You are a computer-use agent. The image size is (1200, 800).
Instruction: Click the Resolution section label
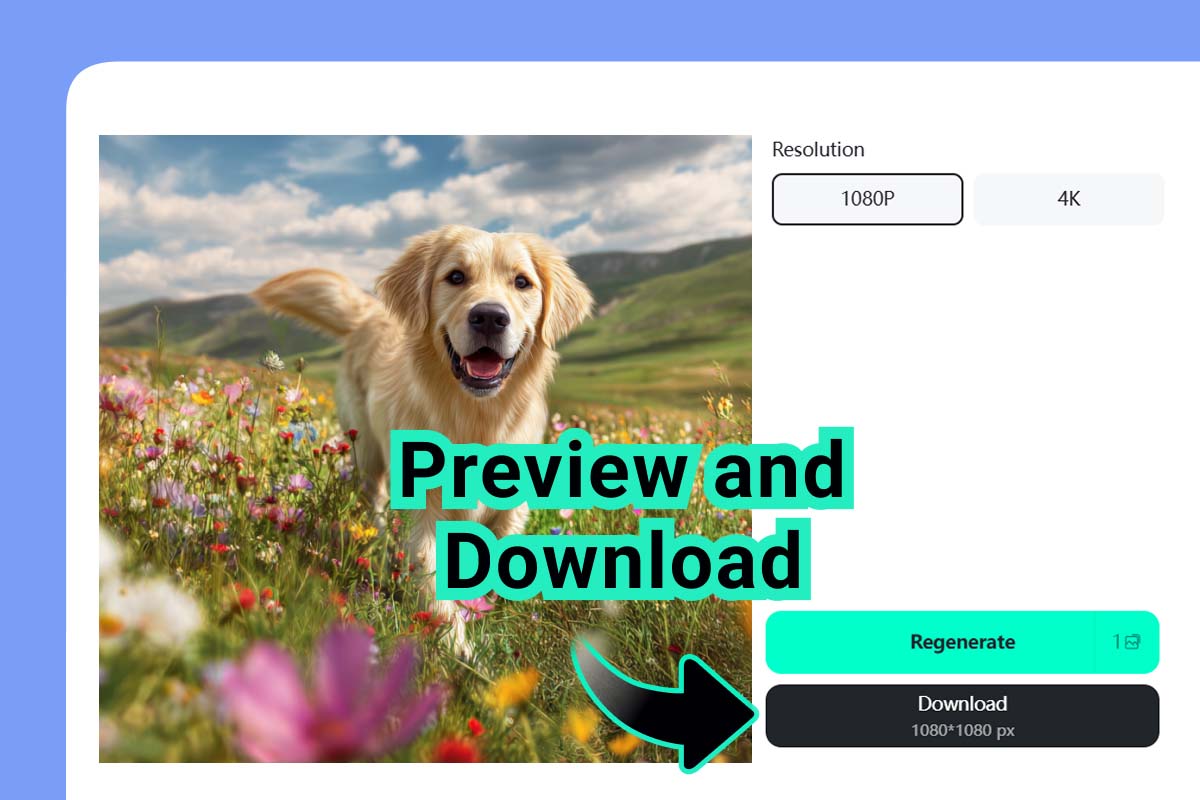(x=818, y=149)
